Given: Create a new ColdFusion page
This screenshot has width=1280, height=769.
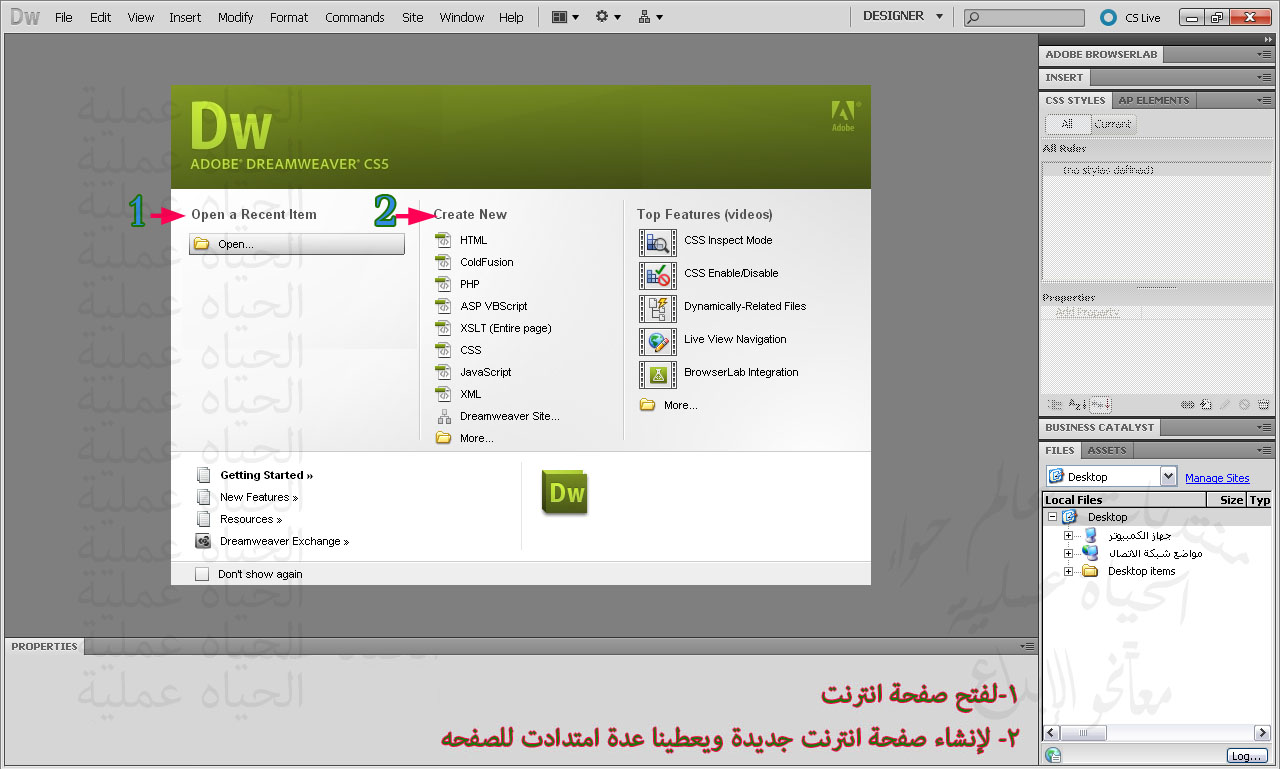Looking at the screenshot, I should point(475,262).
